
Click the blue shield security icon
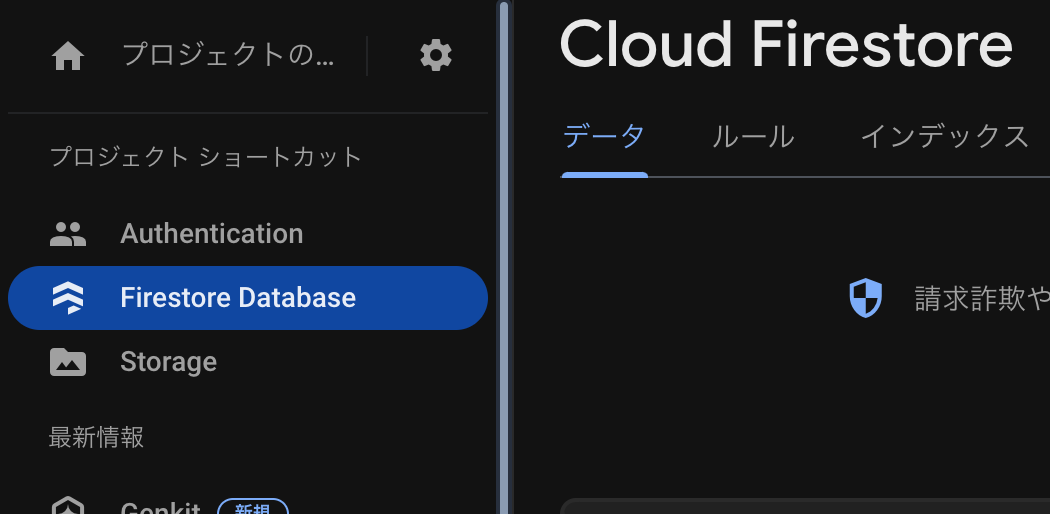(865, 298)
